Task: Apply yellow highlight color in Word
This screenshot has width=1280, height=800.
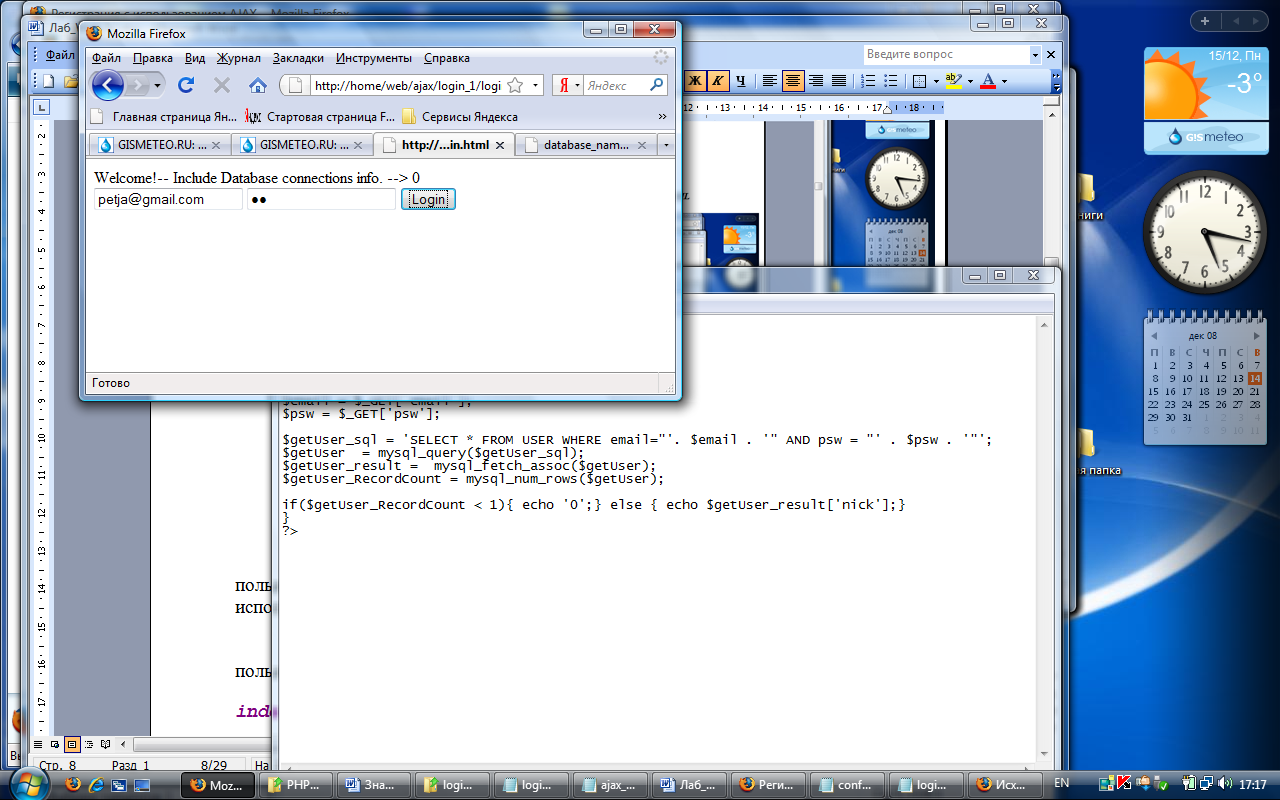Action: pyautogui.click(x=953, y=80)
